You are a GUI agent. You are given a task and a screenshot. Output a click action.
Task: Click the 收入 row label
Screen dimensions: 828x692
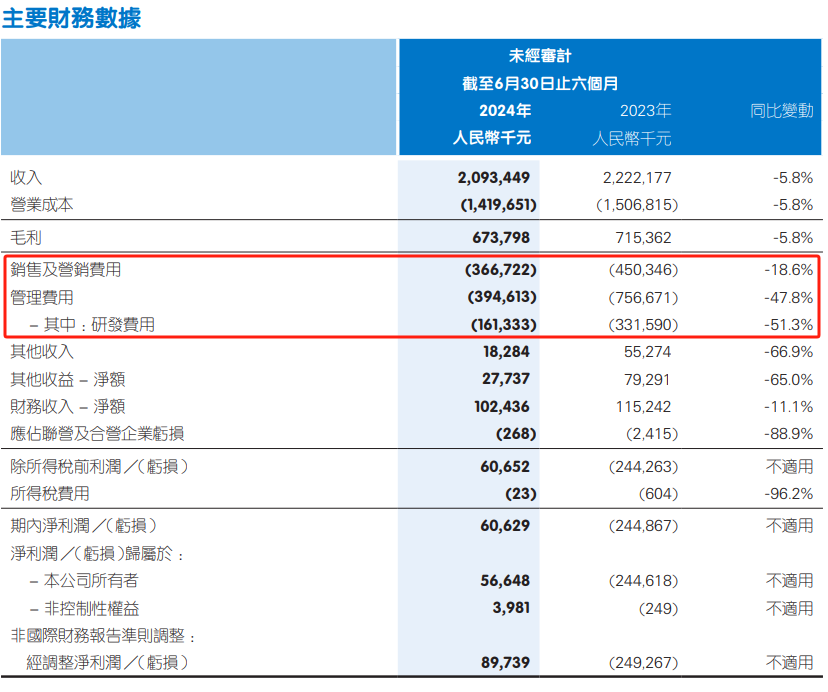pos(26,177)
